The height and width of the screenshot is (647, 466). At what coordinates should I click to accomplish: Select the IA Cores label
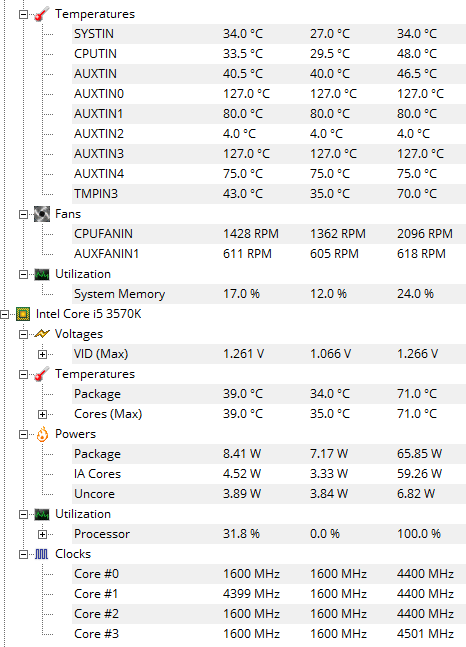[97, 474]
